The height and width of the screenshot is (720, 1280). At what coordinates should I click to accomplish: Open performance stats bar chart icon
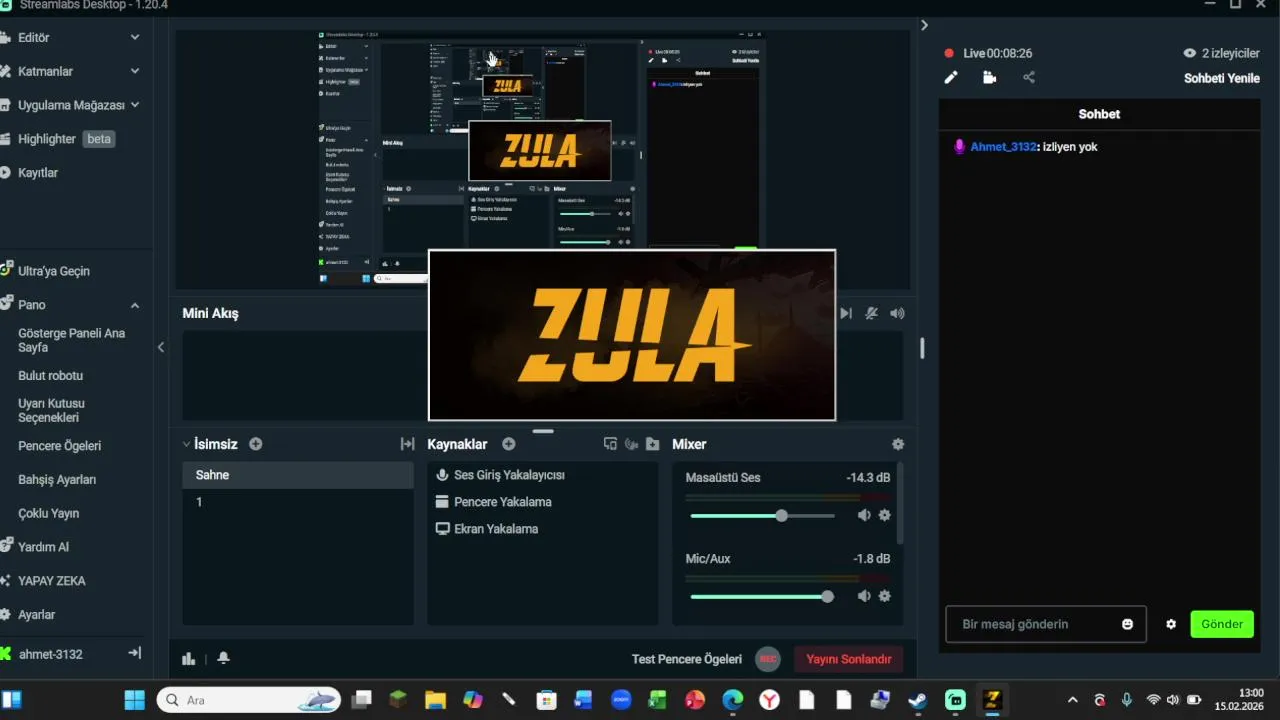[188, 658]
